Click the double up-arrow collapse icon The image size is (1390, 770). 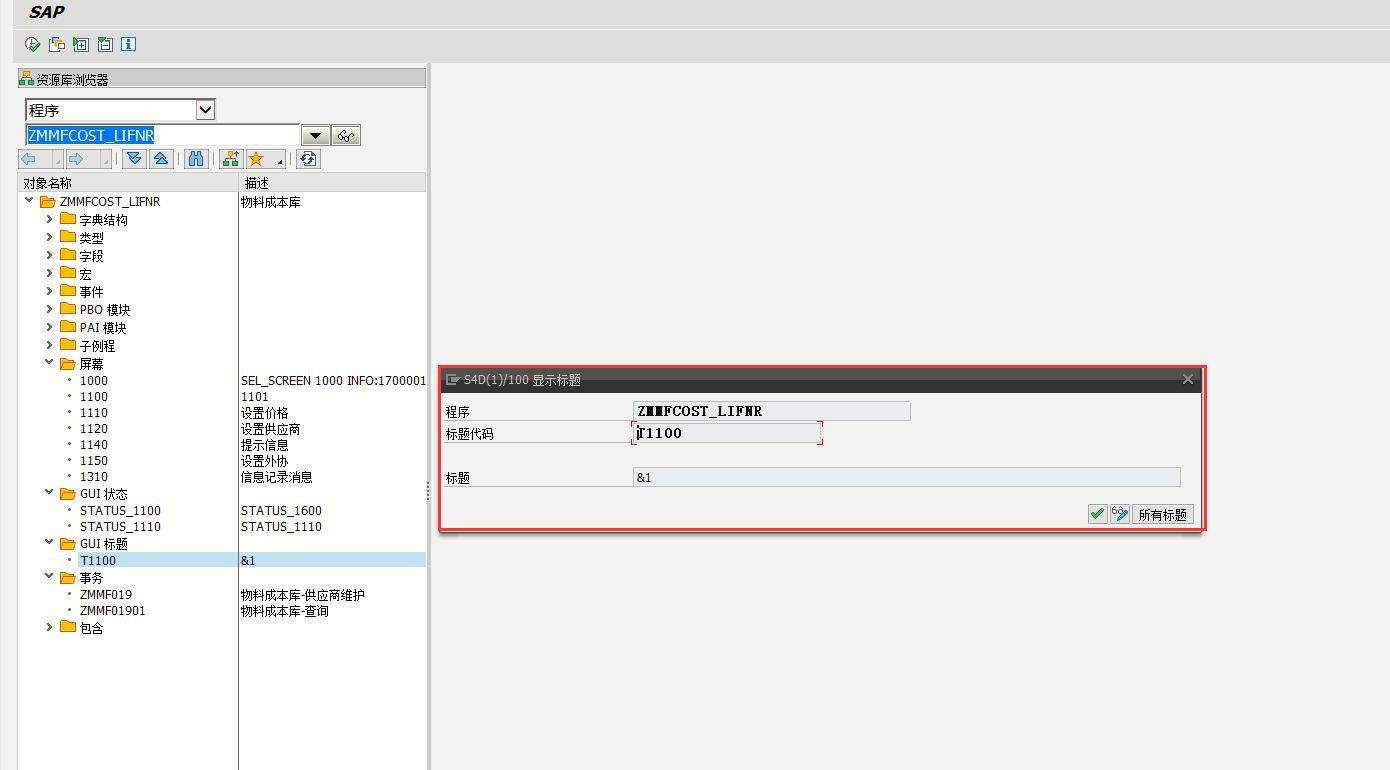click(x=161, y=158)
